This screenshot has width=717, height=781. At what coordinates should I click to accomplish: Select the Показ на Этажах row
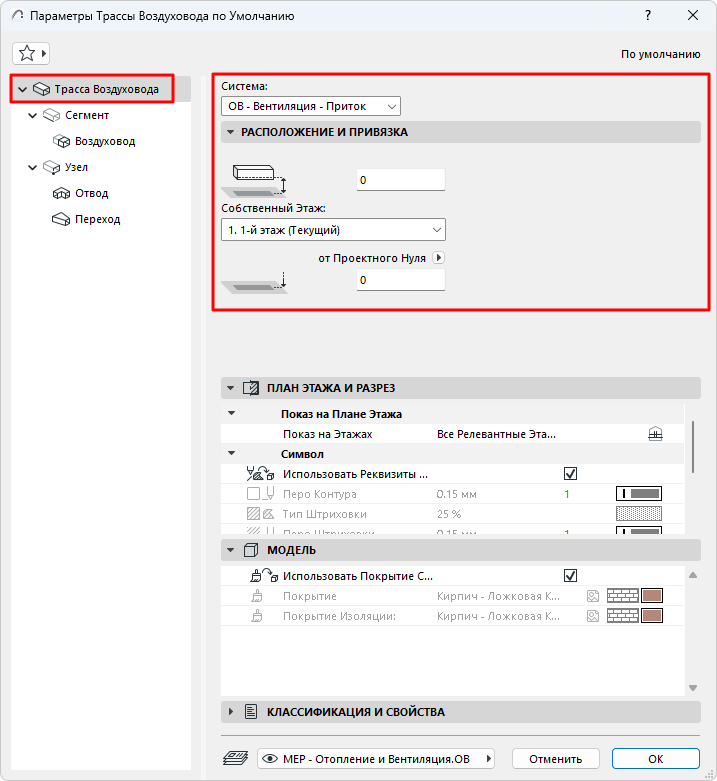click(452, 434)
